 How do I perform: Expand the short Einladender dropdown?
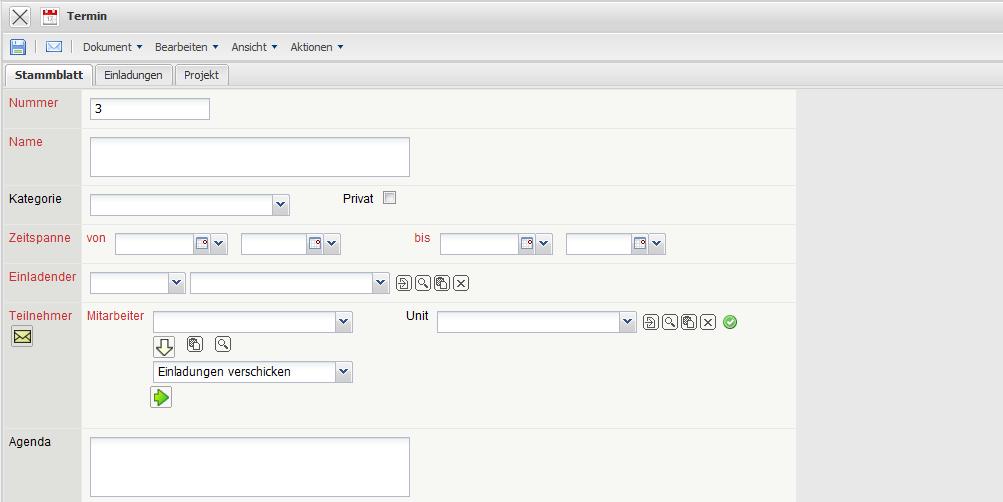point(177,283)
